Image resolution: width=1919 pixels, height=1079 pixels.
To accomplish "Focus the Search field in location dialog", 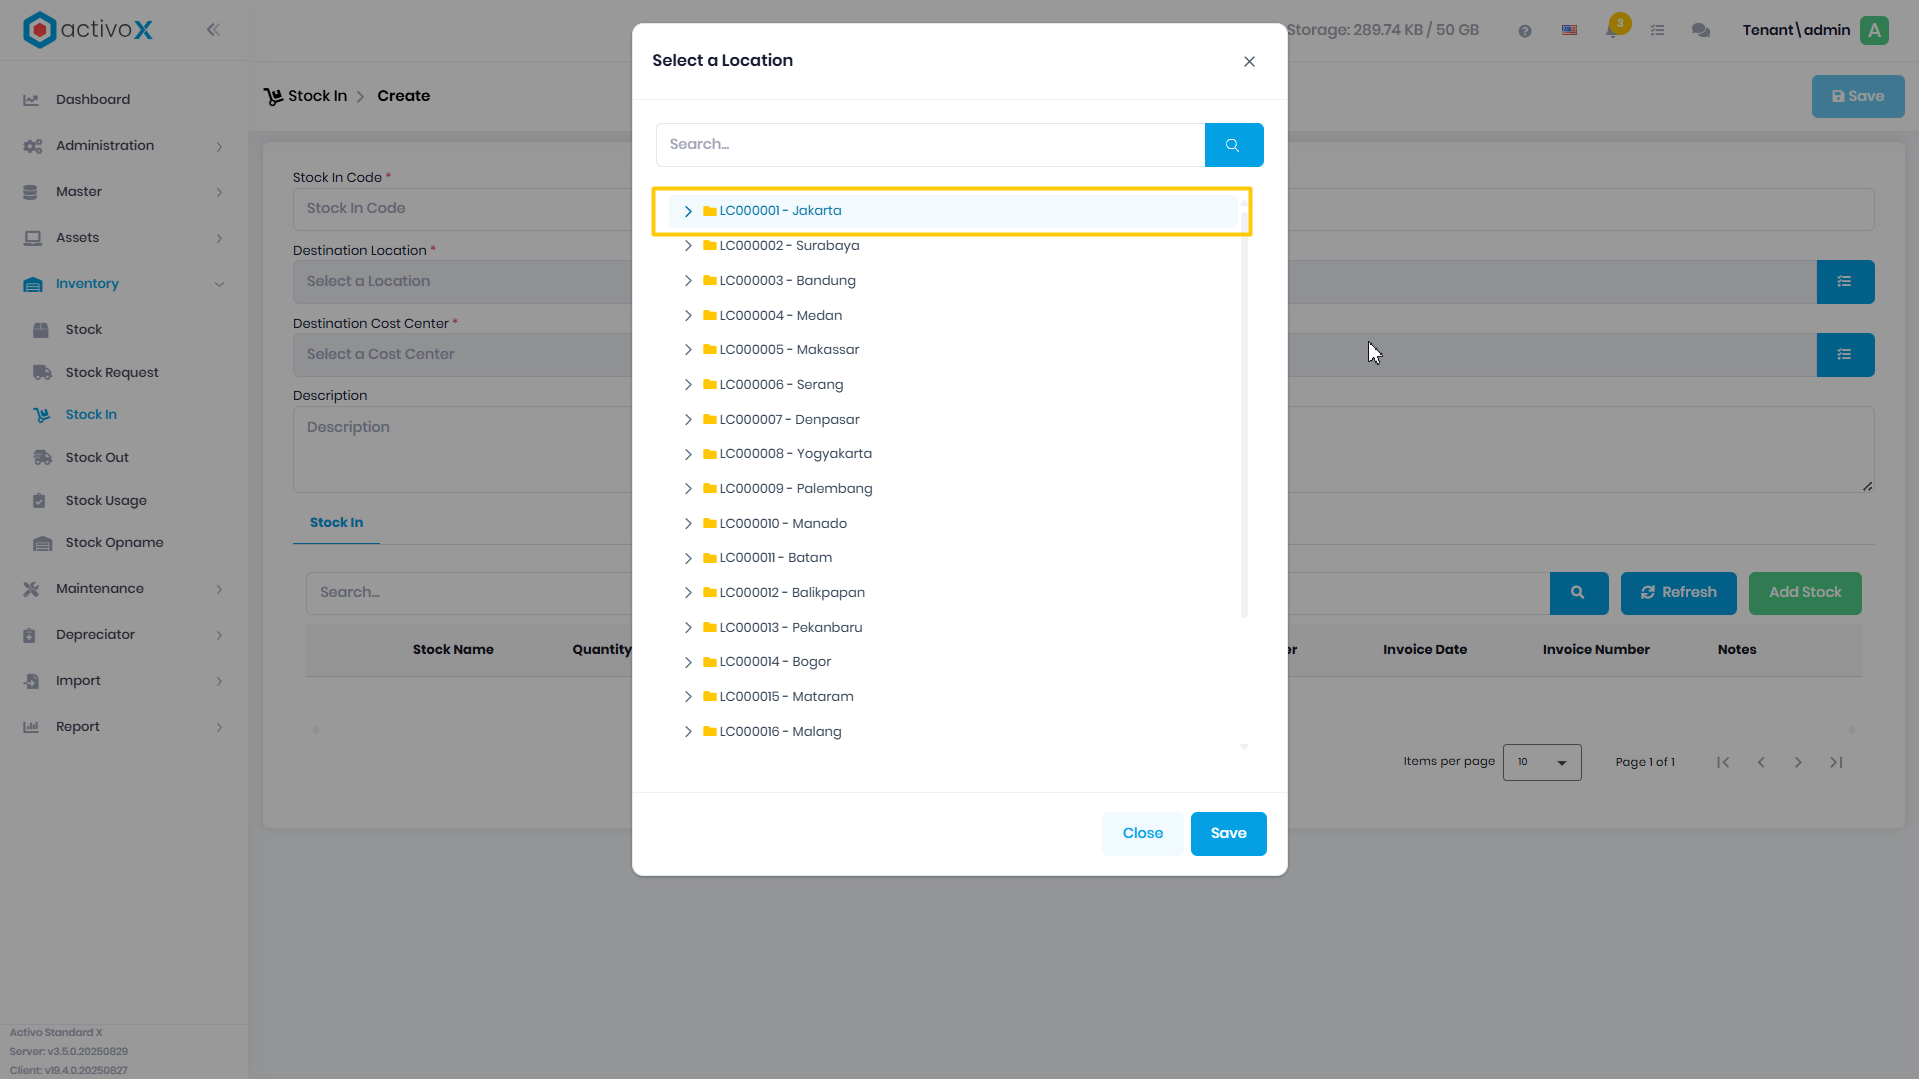I will click(x=930, y=145).
